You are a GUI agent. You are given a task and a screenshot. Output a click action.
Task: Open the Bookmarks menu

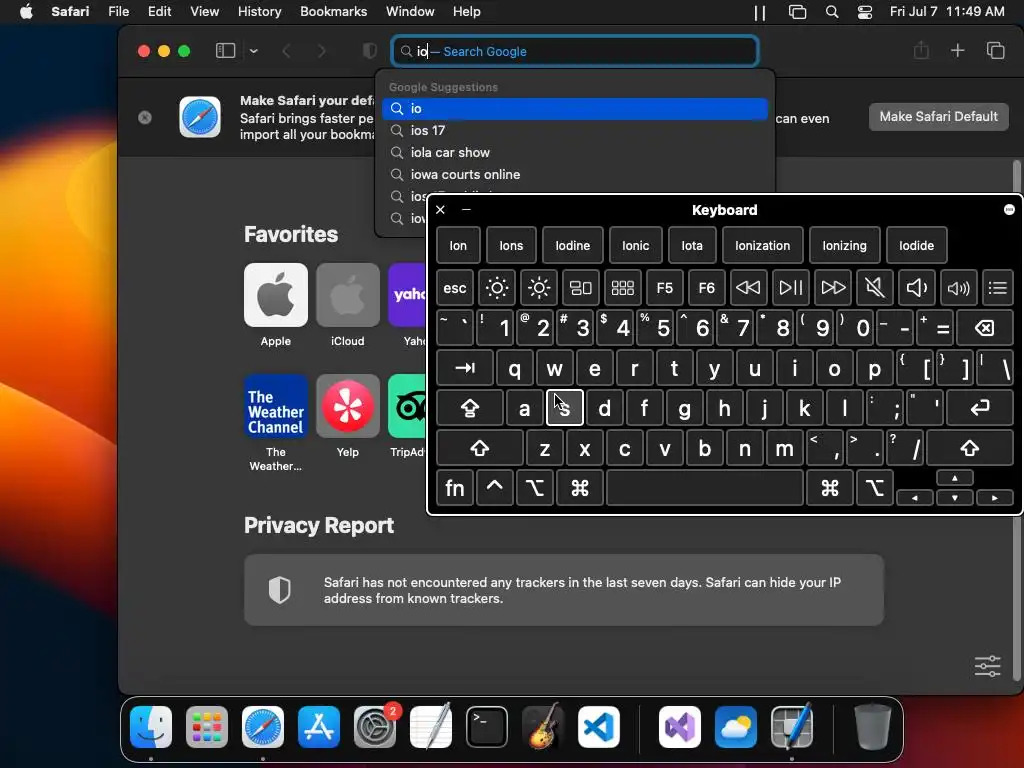tap(333, 11)
